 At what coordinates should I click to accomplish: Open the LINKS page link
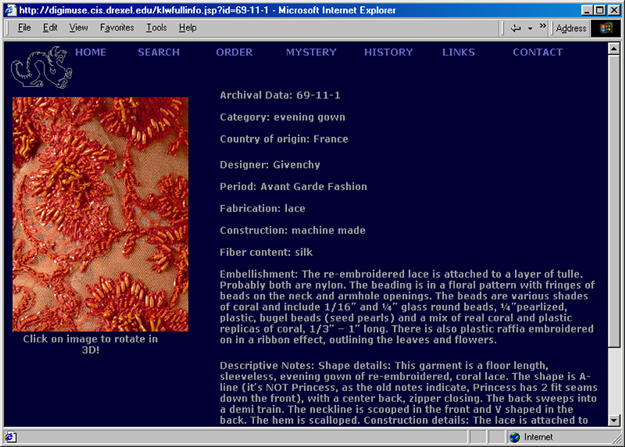(x=458, y=52)
